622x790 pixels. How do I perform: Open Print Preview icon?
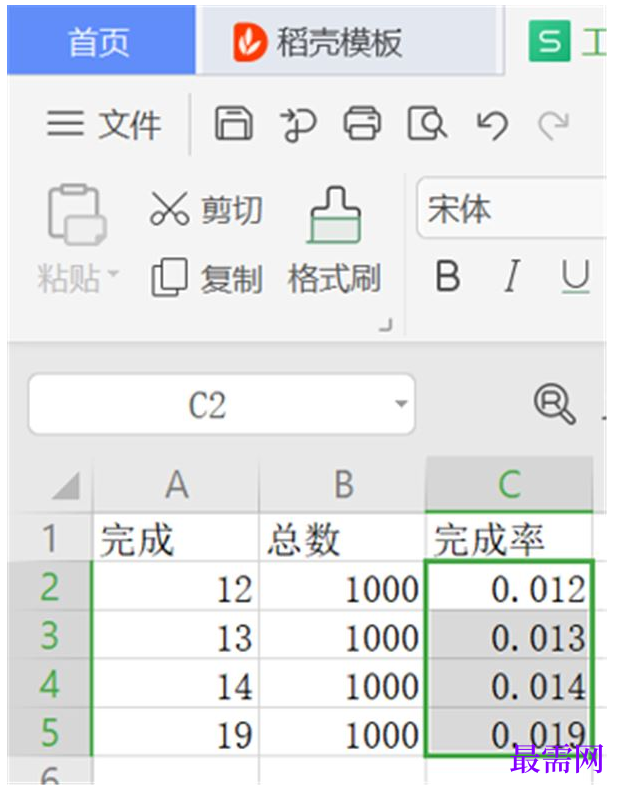[427, 123]
